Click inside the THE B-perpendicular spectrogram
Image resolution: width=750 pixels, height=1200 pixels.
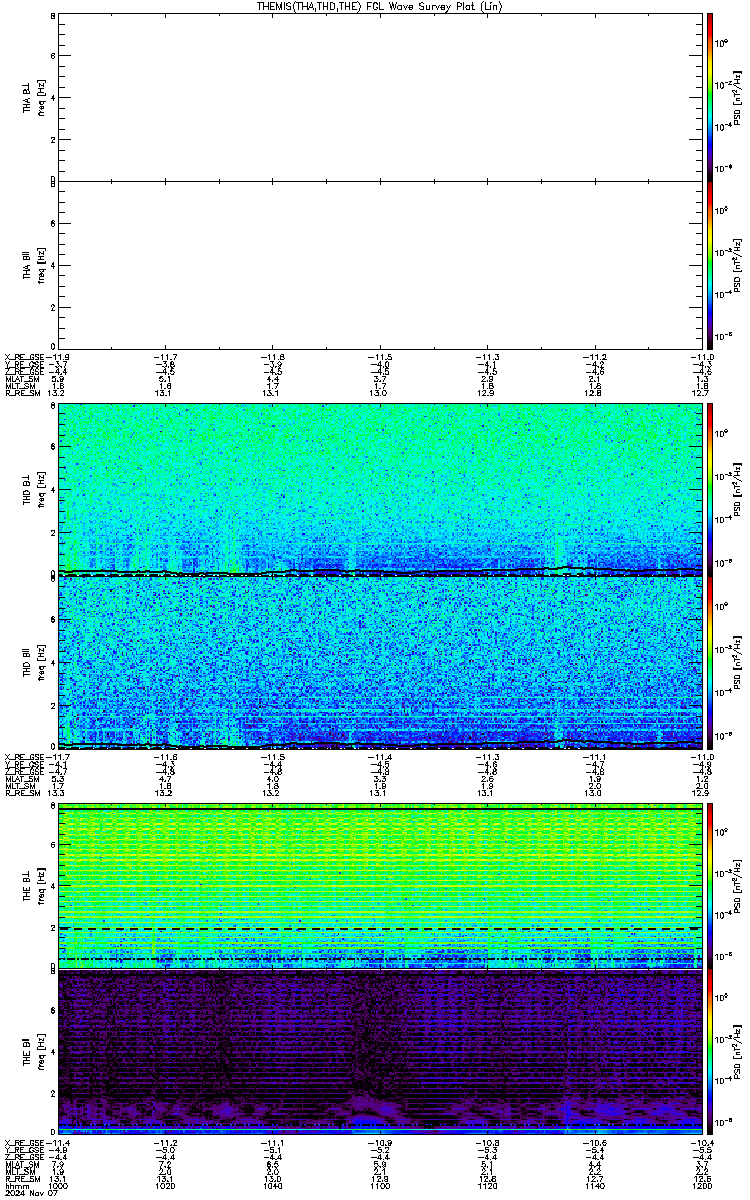(x=380, y=886)
